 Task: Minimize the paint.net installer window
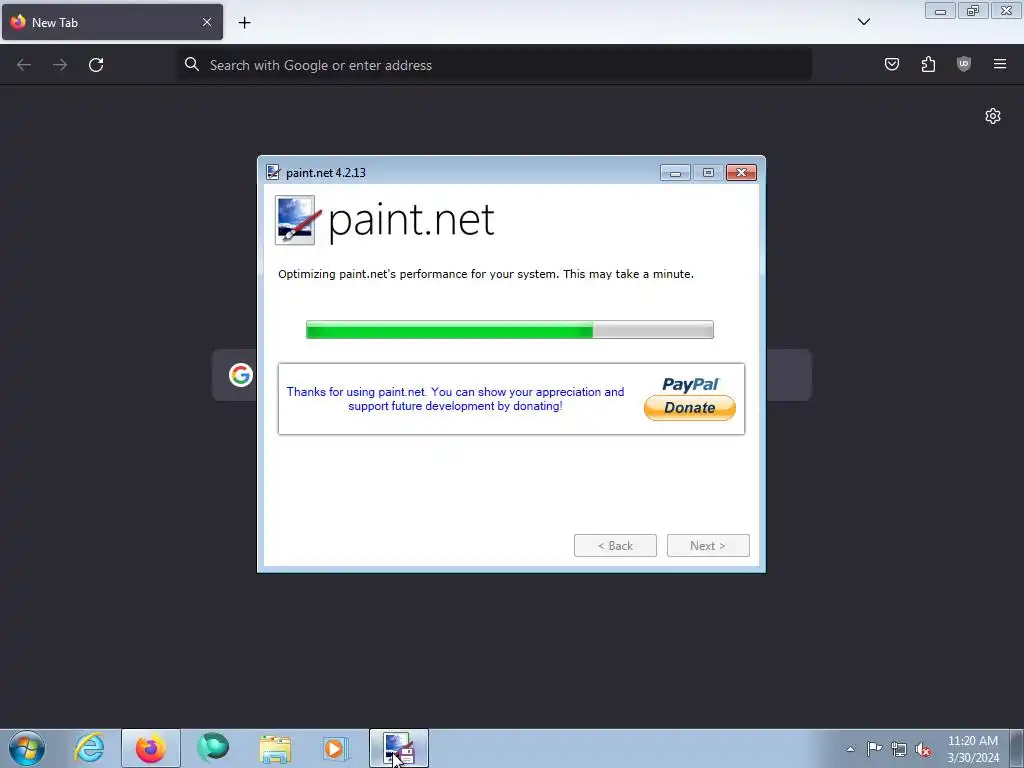pos(675,172)
